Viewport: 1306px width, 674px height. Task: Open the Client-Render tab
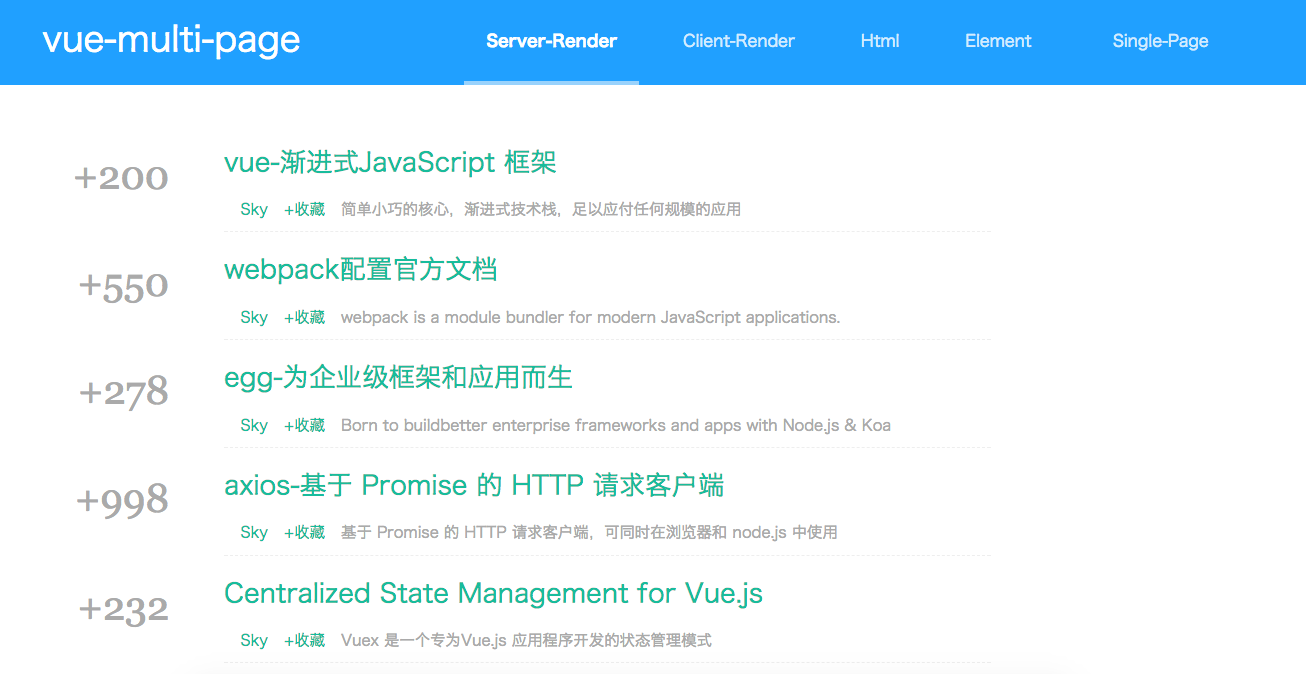tap(738, 41)
